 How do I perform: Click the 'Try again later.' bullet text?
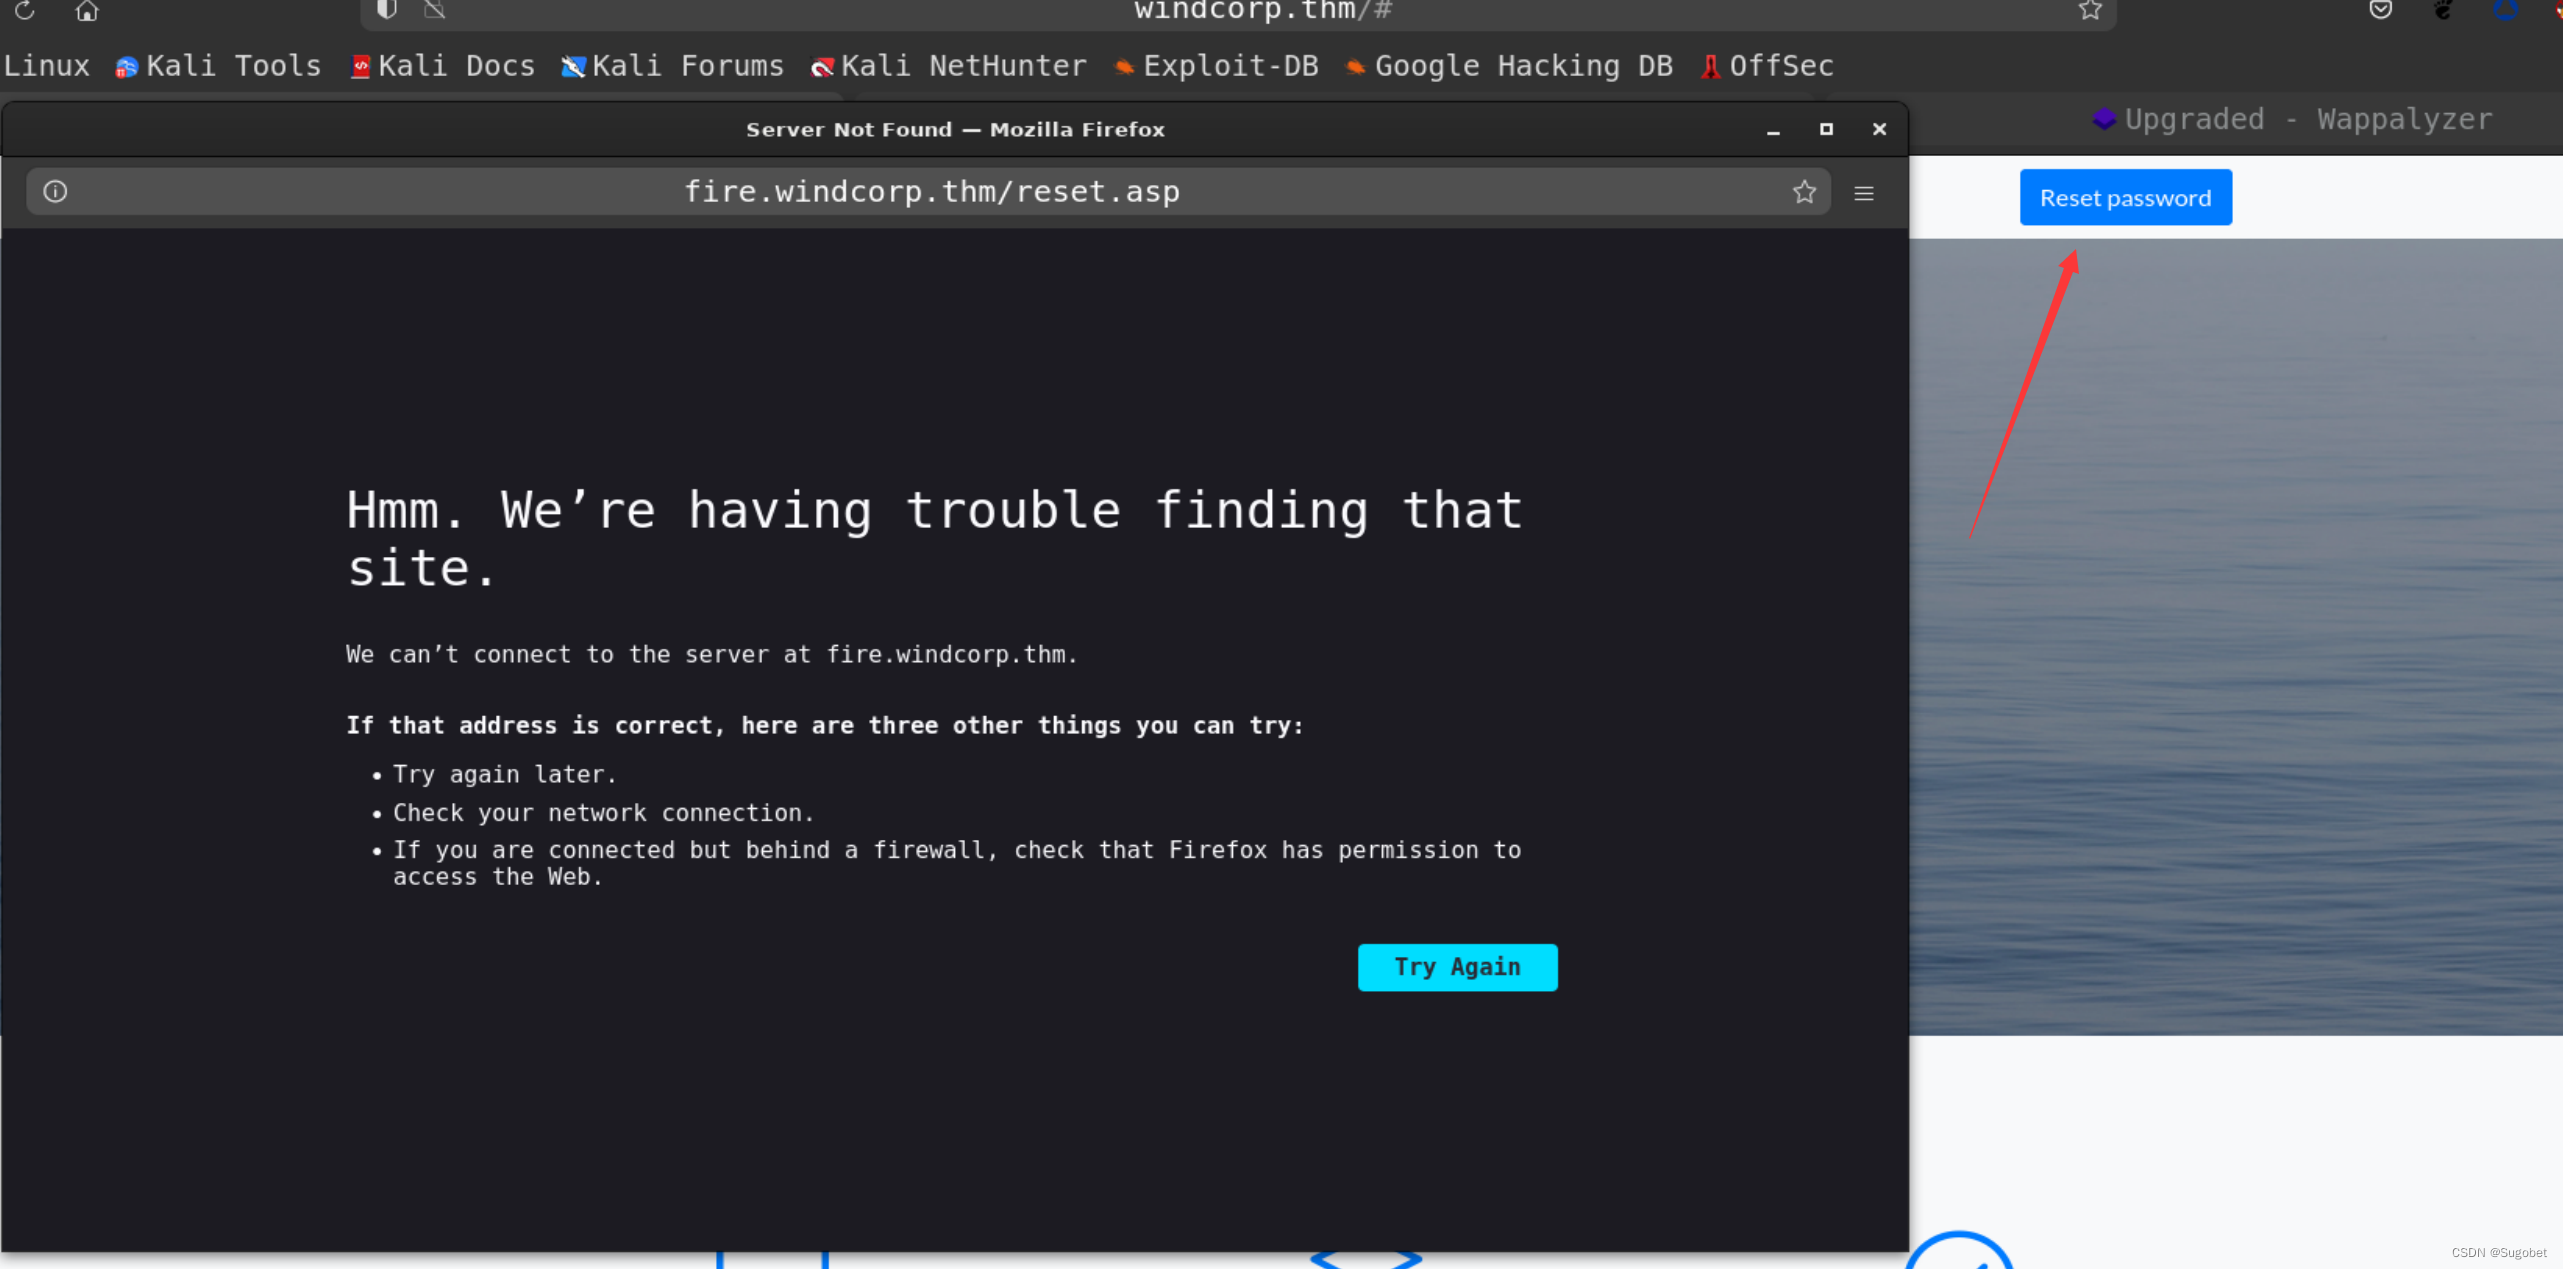(x=504, y=774)
